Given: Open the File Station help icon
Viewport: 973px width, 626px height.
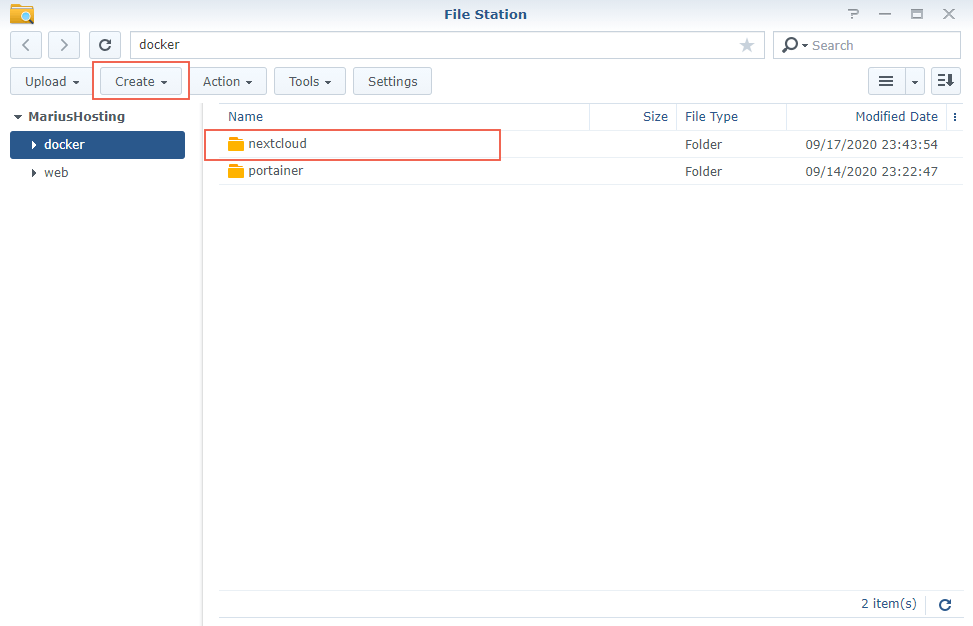Looking at the screenshot, I should coord(853,14).
